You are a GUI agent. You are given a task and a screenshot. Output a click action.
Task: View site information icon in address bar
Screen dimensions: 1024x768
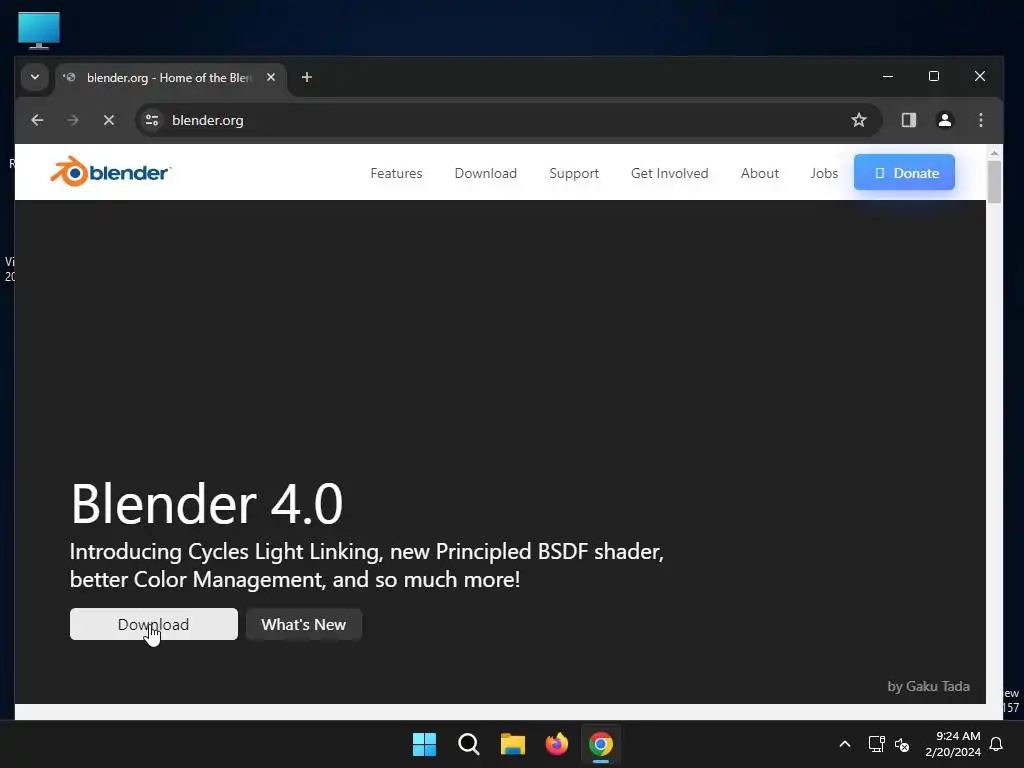[152, 120]
